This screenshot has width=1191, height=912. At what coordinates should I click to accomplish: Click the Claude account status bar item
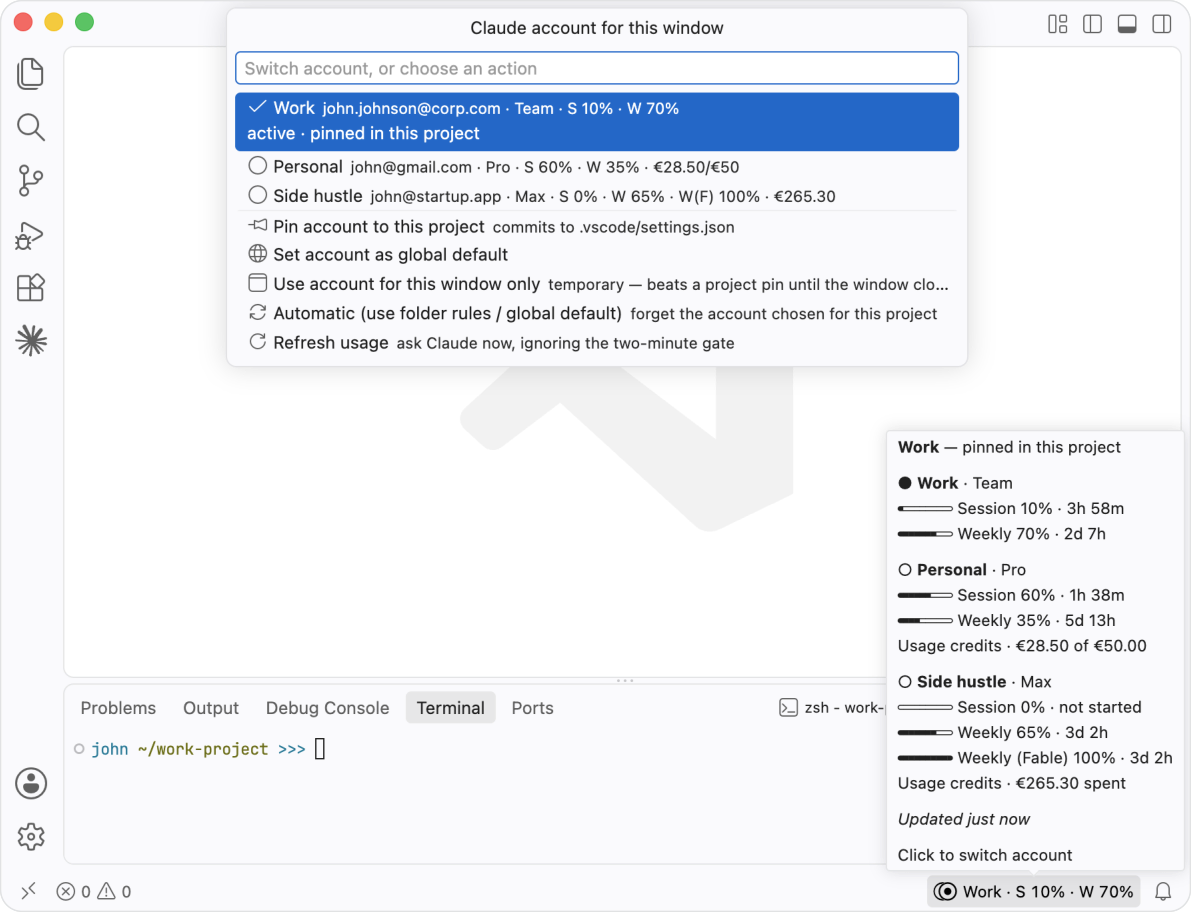[x=1034, y=891]
